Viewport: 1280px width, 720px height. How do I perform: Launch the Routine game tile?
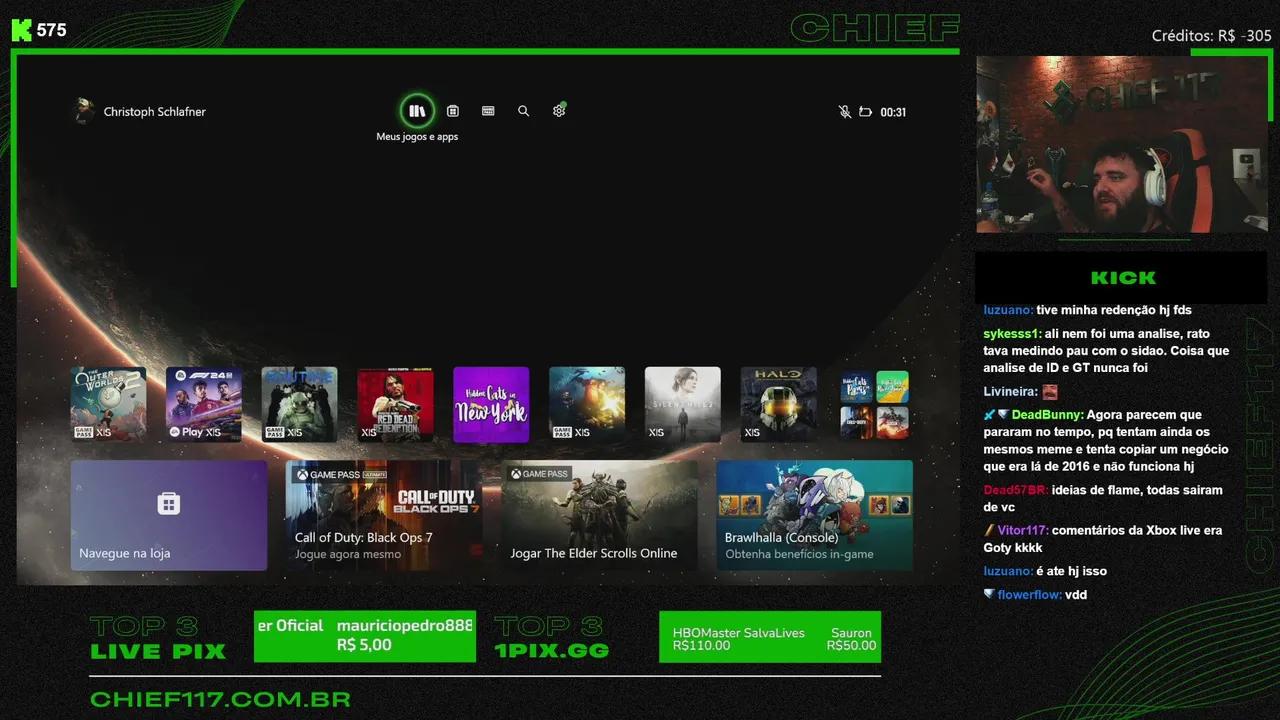click(x=300, y=404)
